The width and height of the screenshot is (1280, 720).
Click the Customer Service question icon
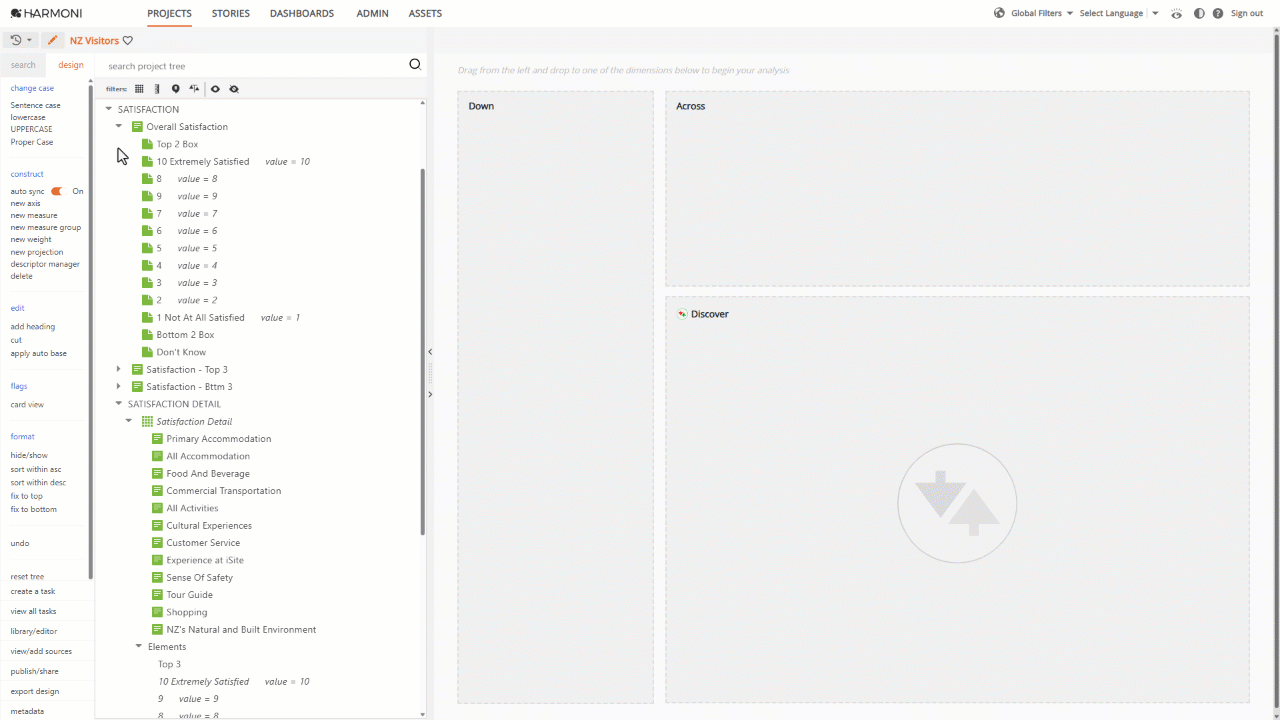[x=157, y=543]
